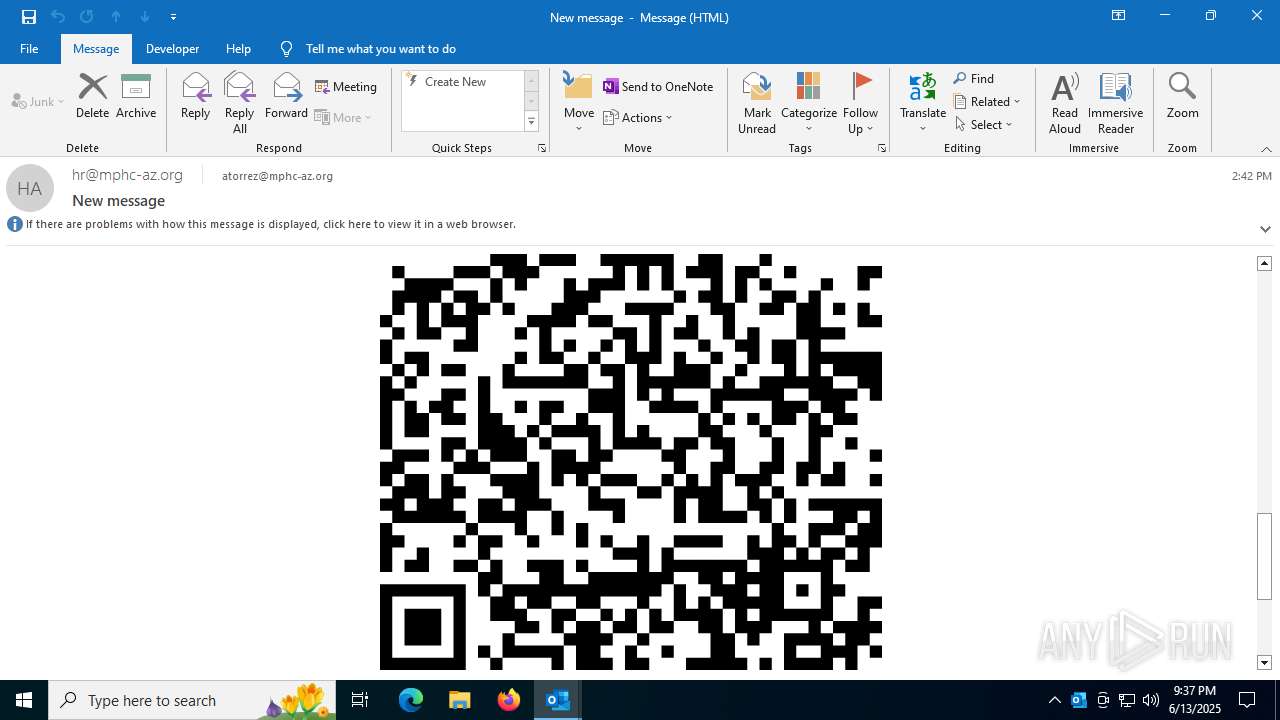The image size is (1280, 720).
Task: Open the Select dropdown
Action: (984, 125)
